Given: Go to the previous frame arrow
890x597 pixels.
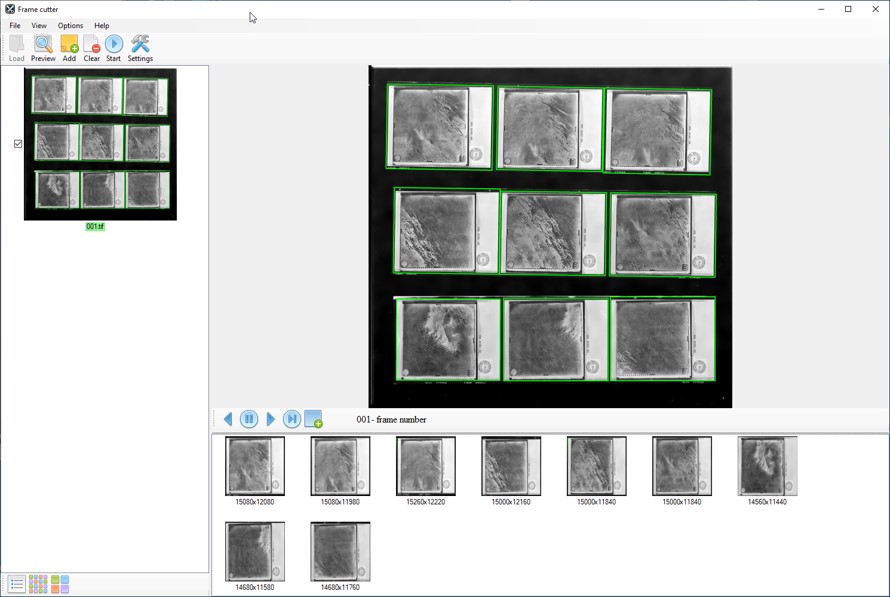Looking at the screenshot, I should [x=228, y=419].
